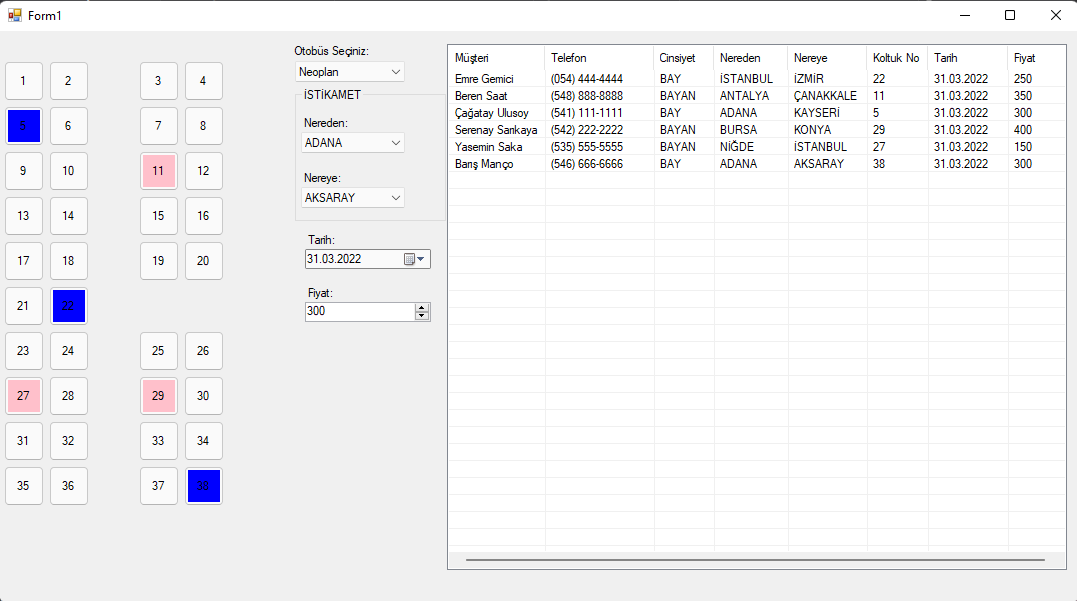The height and width of the screenshot is (601, 1077).
Task: Open the Tarih calendar picker icon
Action: (x=415, y=259)
